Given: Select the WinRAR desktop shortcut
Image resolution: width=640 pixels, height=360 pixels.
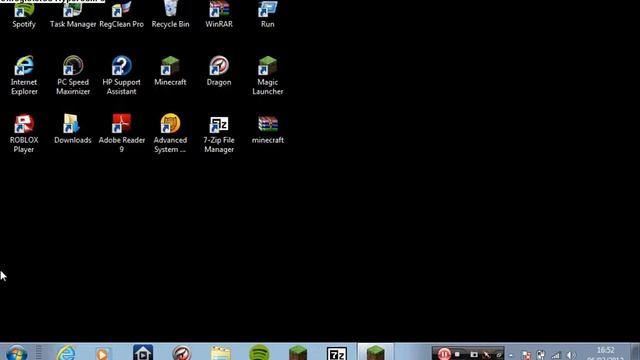Looking at the screenshot, I should [219, 14].
